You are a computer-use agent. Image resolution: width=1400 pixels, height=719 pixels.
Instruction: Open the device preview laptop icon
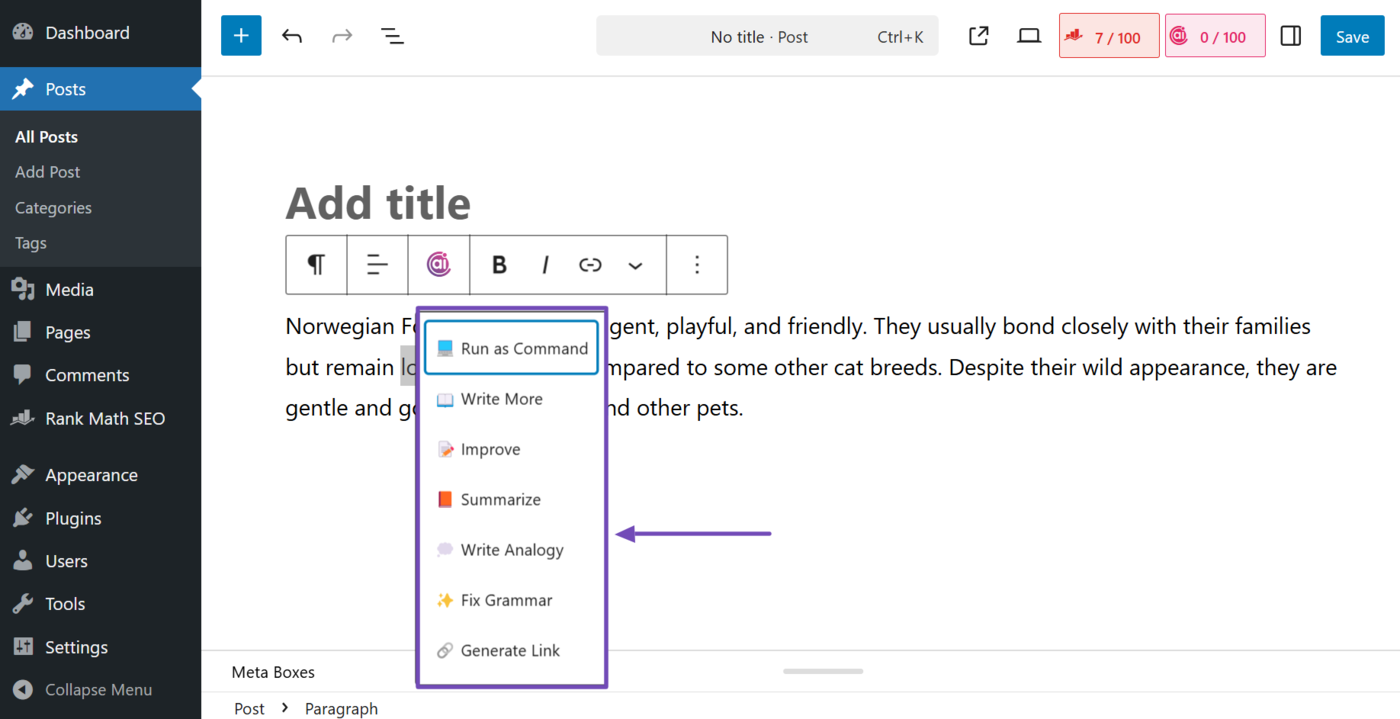pyautogui.click(x=1029, y=36)
